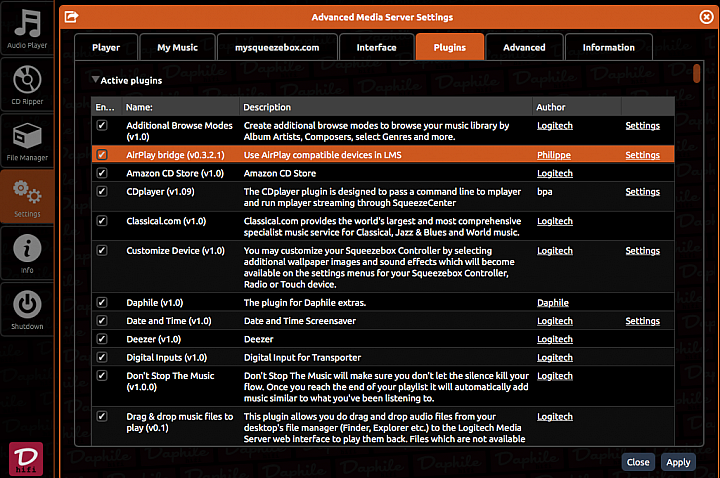Uncheck the Classical.com plugin checkbox
This screenshot has width=720, height=478.
[x=102, y=221]
